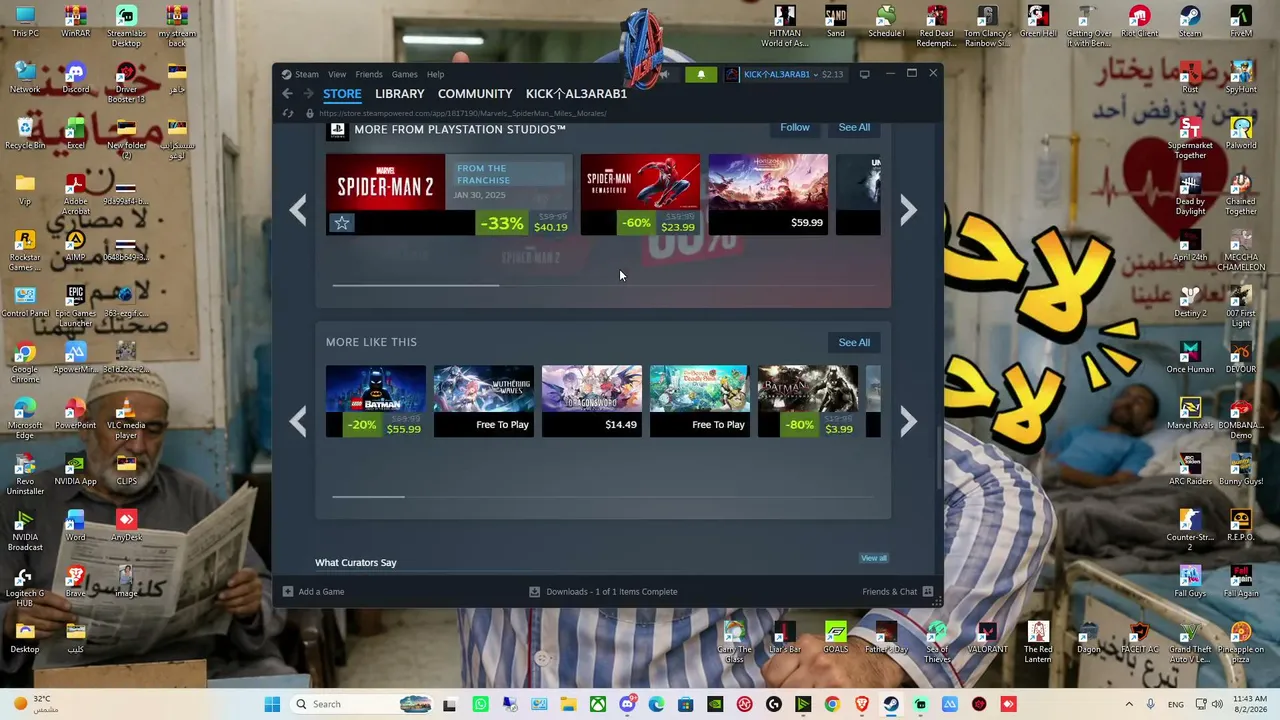Open File Explorer from the taskbar
1280x720 pixels.
pos(568,704)
